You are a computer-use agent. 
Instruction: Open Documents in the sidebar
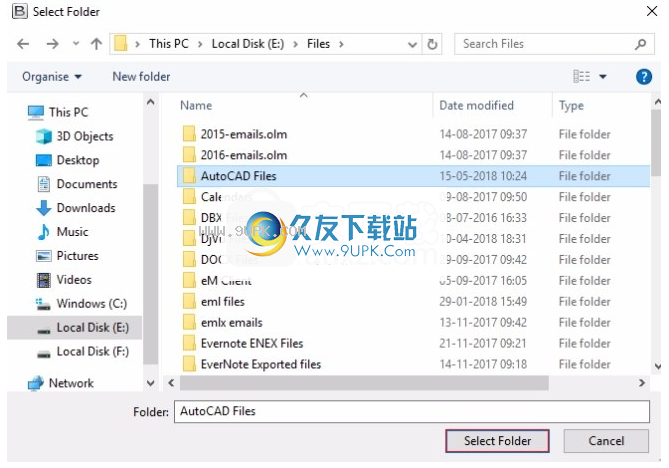(x=77, y=184)
